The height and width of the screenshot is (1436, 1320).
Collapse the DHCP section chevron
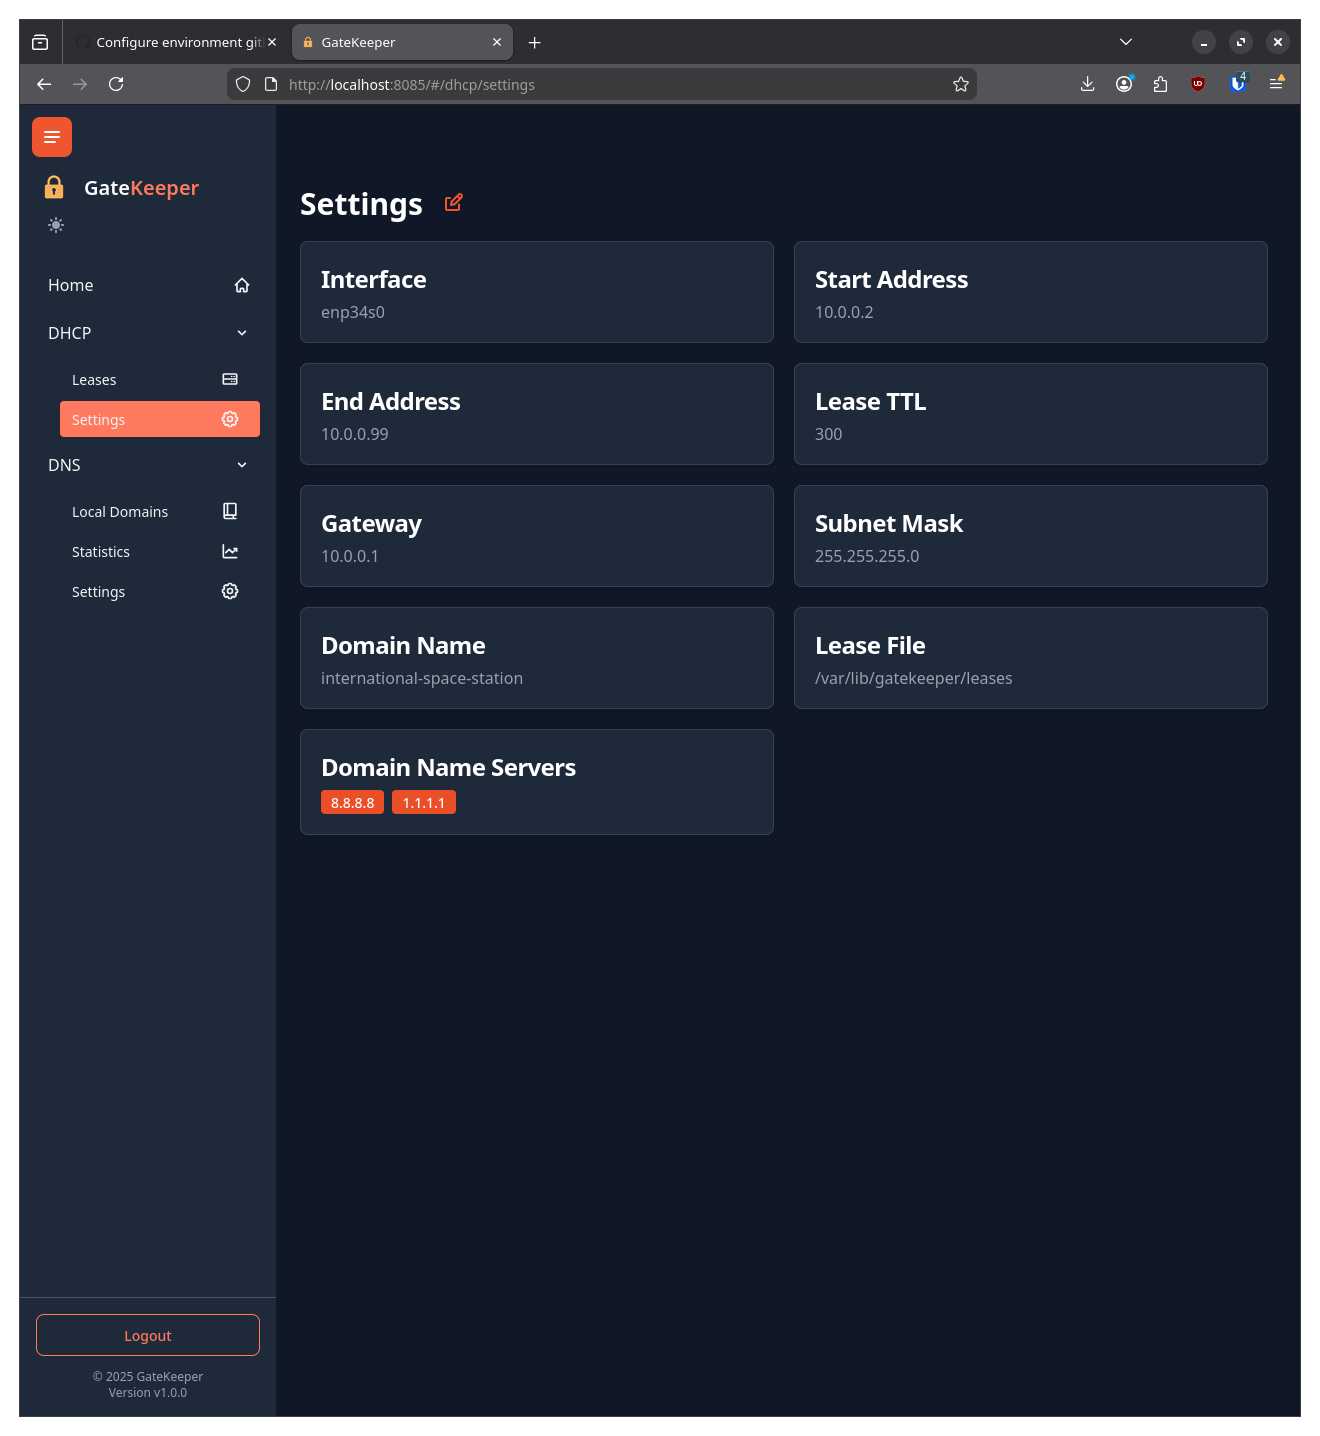tap(241, 332)
